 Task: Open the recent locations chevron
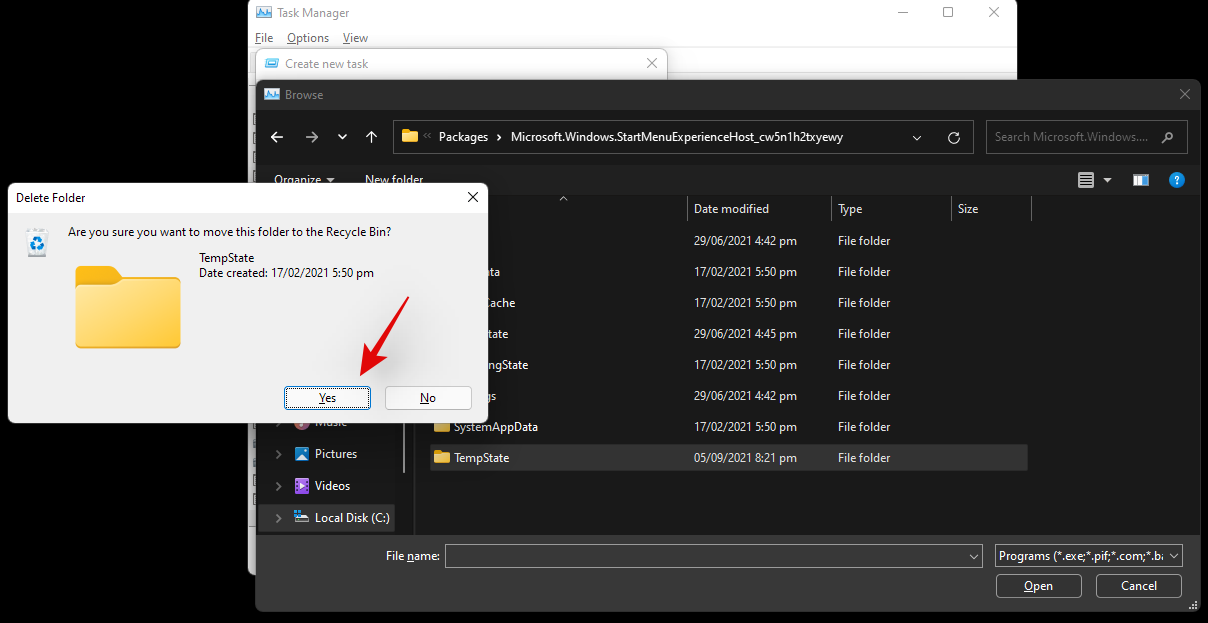pyautogui.click(x=342, y=137)
